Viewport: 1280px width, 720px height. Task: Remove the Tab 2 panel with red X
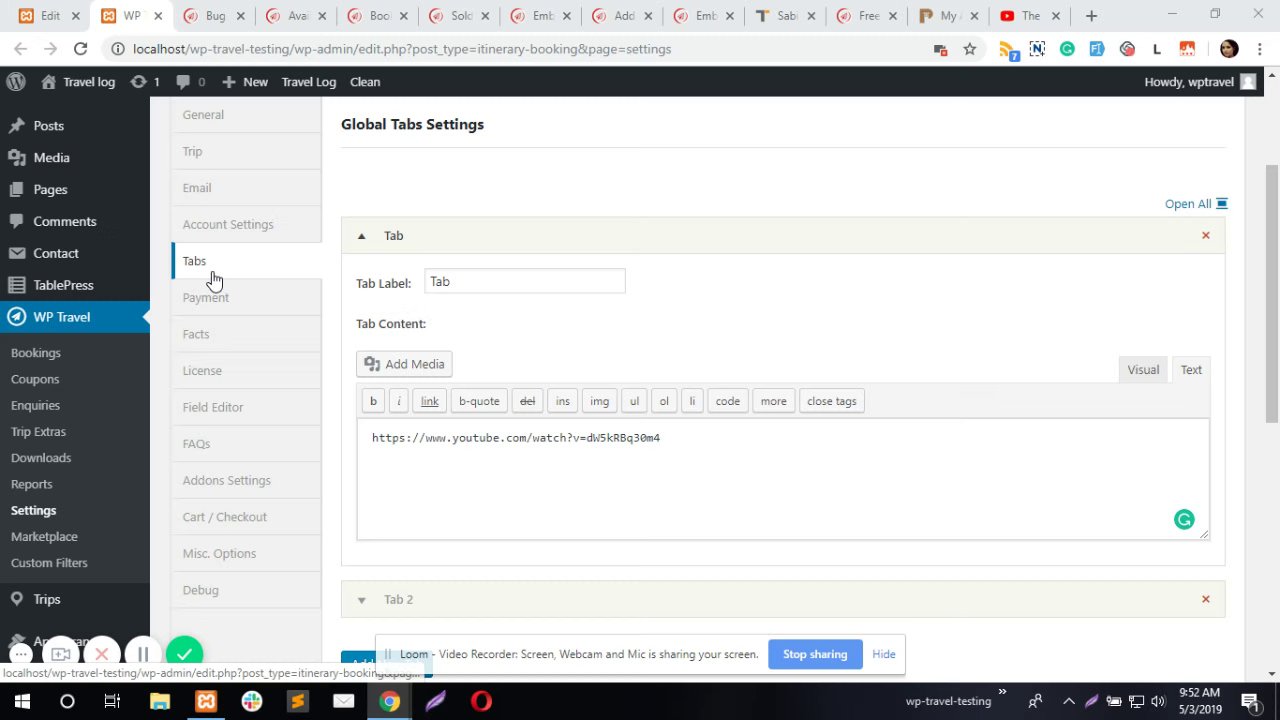pyautogui.click(x=1205, y=600)
